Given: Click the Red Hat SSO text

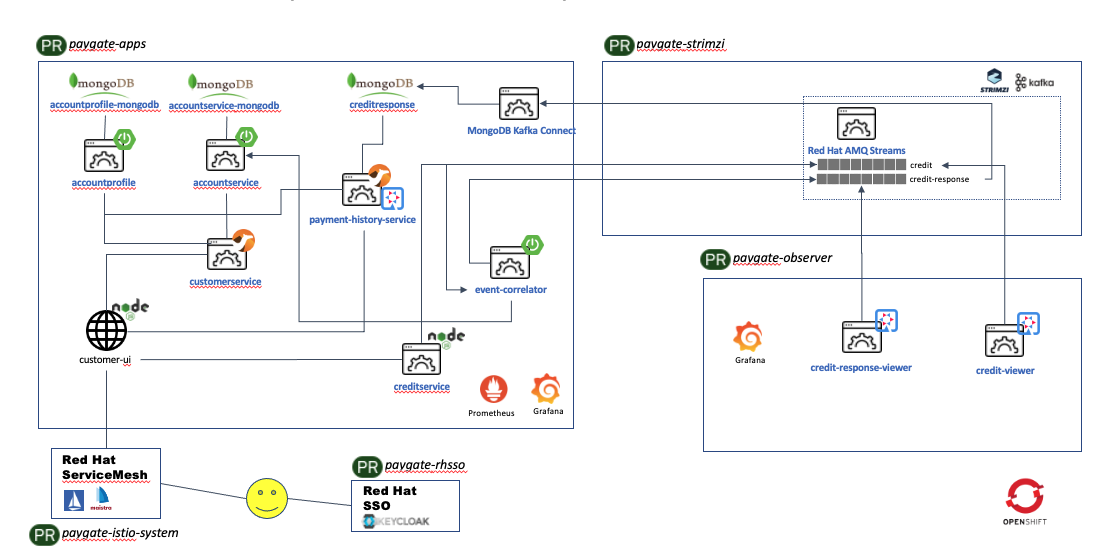Looking at the screenshot, I should pyautogui.click(x=389, y=498).
